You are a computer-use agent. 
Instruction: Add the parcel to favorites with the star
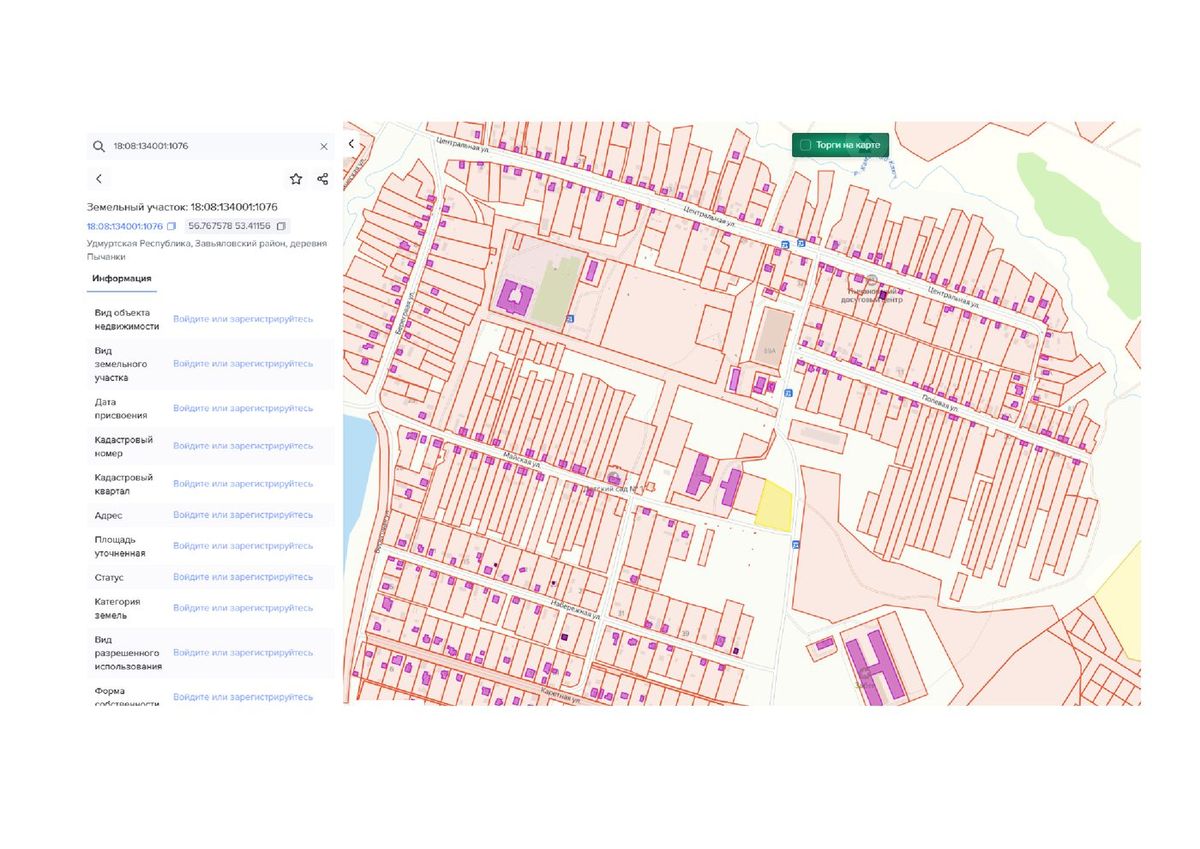[x=296, y=179]
